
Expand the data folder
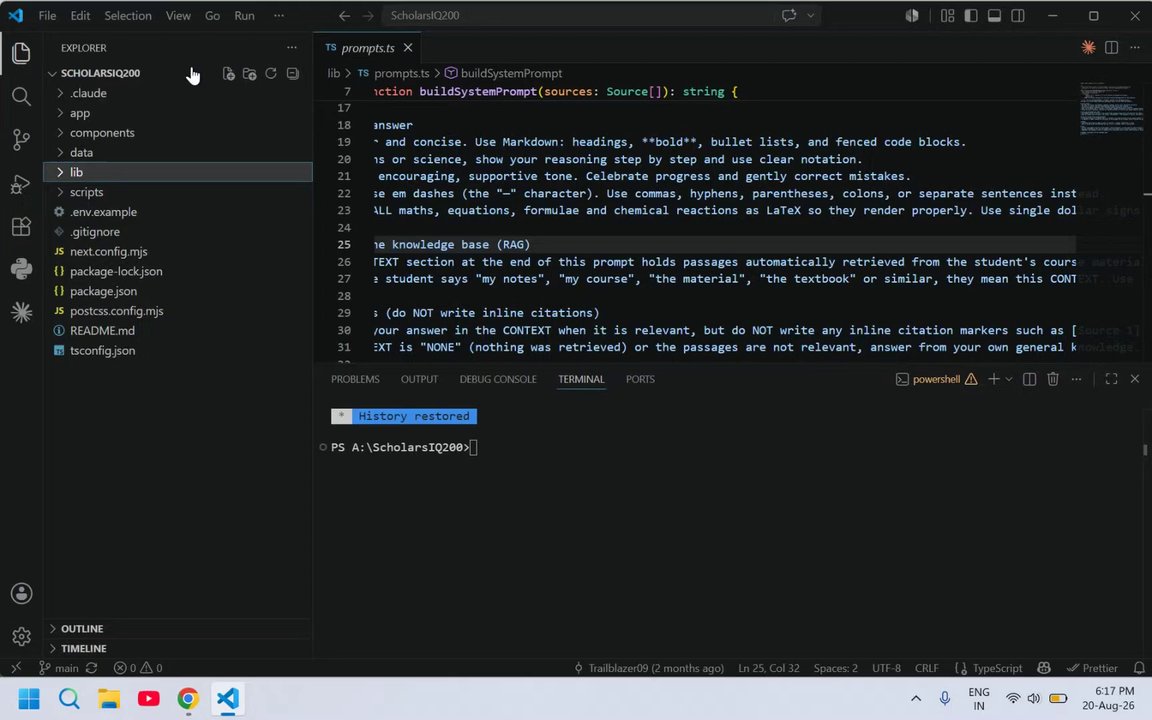click(x=60, y=153)
